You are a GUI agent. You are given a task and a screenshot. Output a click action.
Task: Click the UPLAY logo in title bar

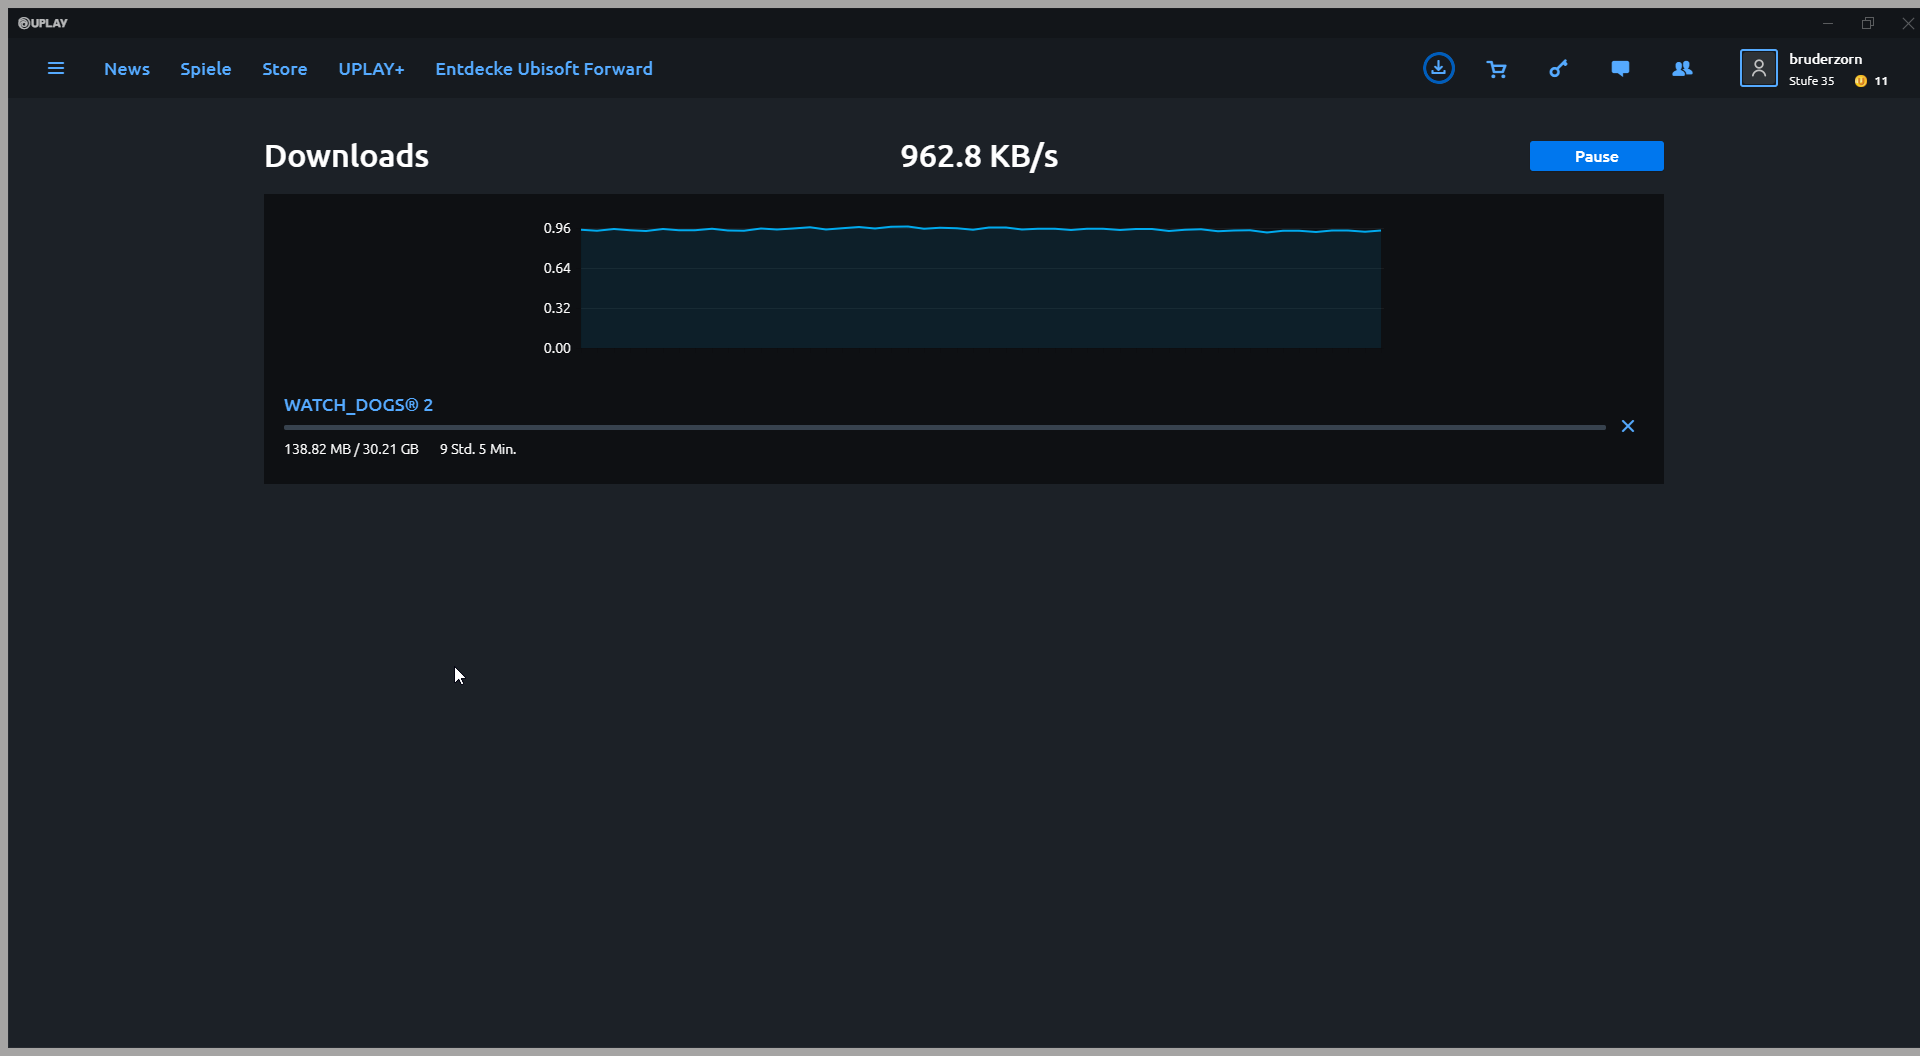tap(43, 23)
